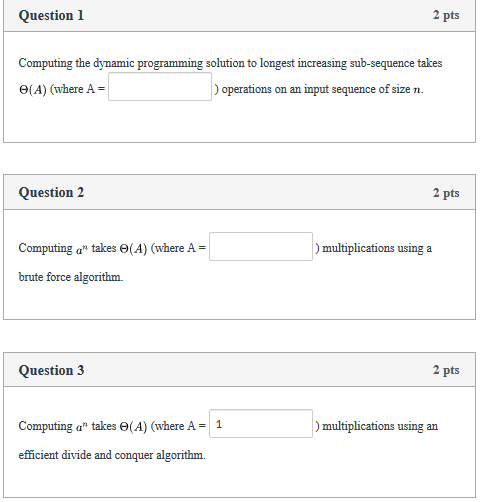Click the 2 pts label of Question 3

(446, 370)
